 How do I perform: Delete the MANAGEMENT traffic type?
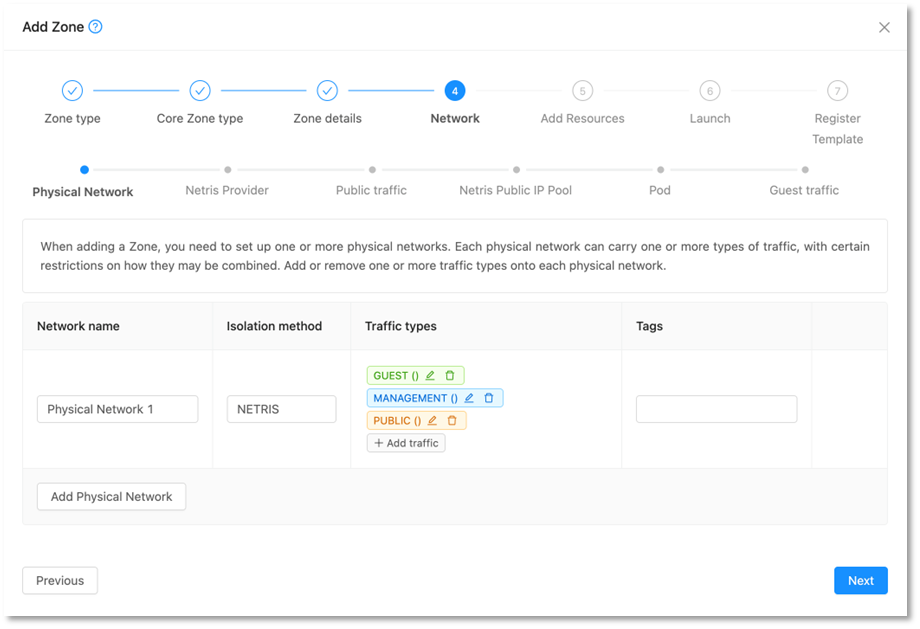click(489, 398)
